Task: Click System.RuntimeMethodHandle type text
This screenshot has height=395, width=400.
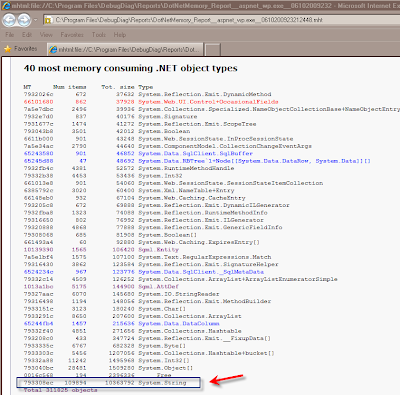Action: (x=186, y=168)
